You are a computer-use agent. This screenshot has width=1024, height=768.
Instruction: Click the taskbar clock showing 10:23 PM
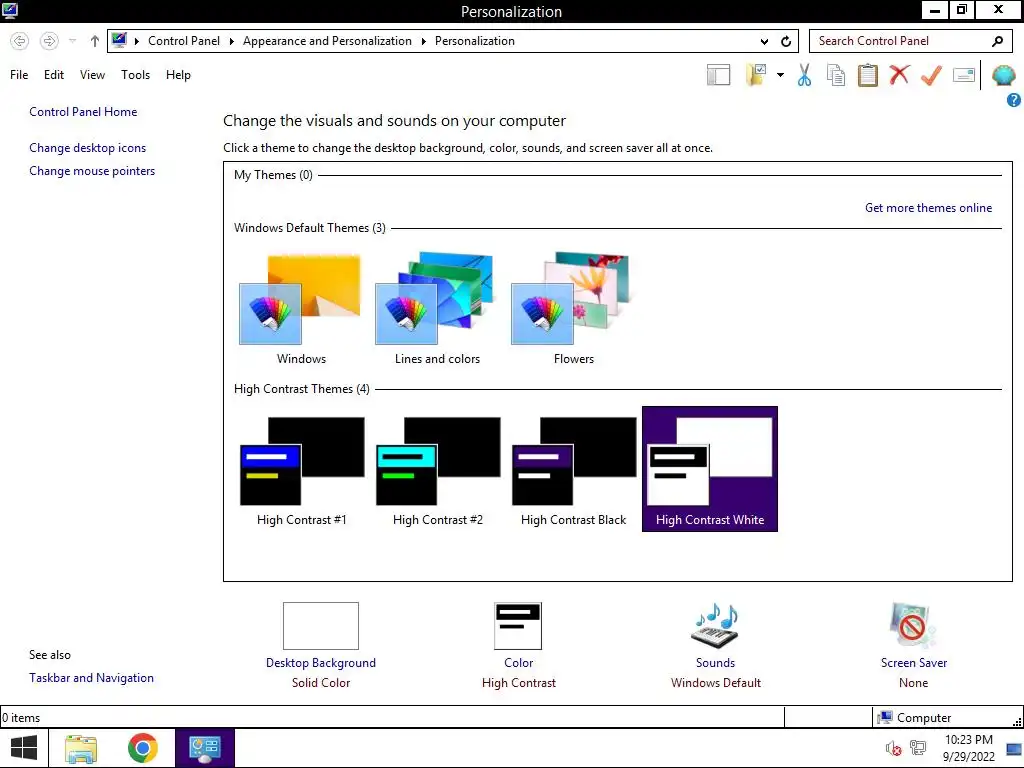968,748
